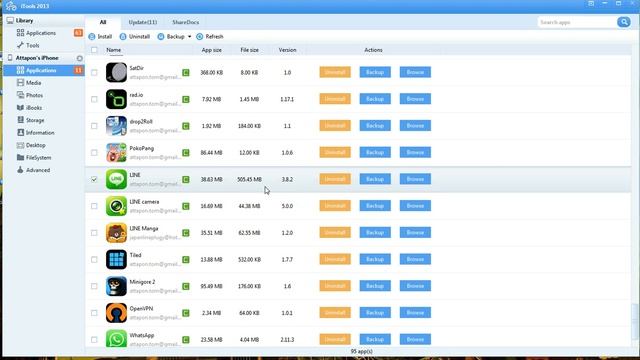Click the vertical scrollbar thumb of app list
This screenshot has width=640, height=360.
(x=635, y=321)
